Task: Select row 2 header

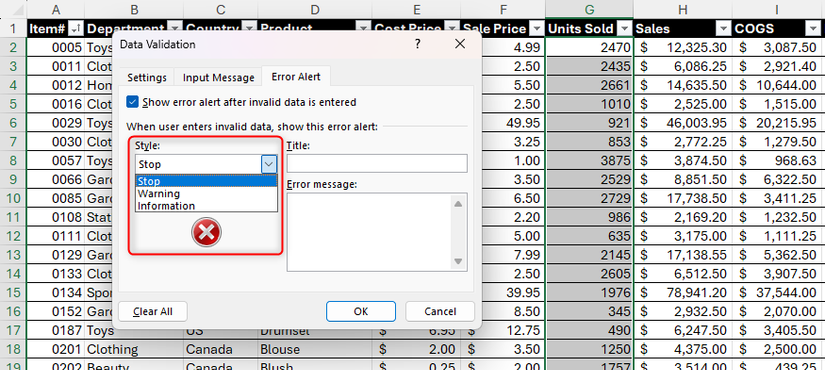Action: coord(13,48)
